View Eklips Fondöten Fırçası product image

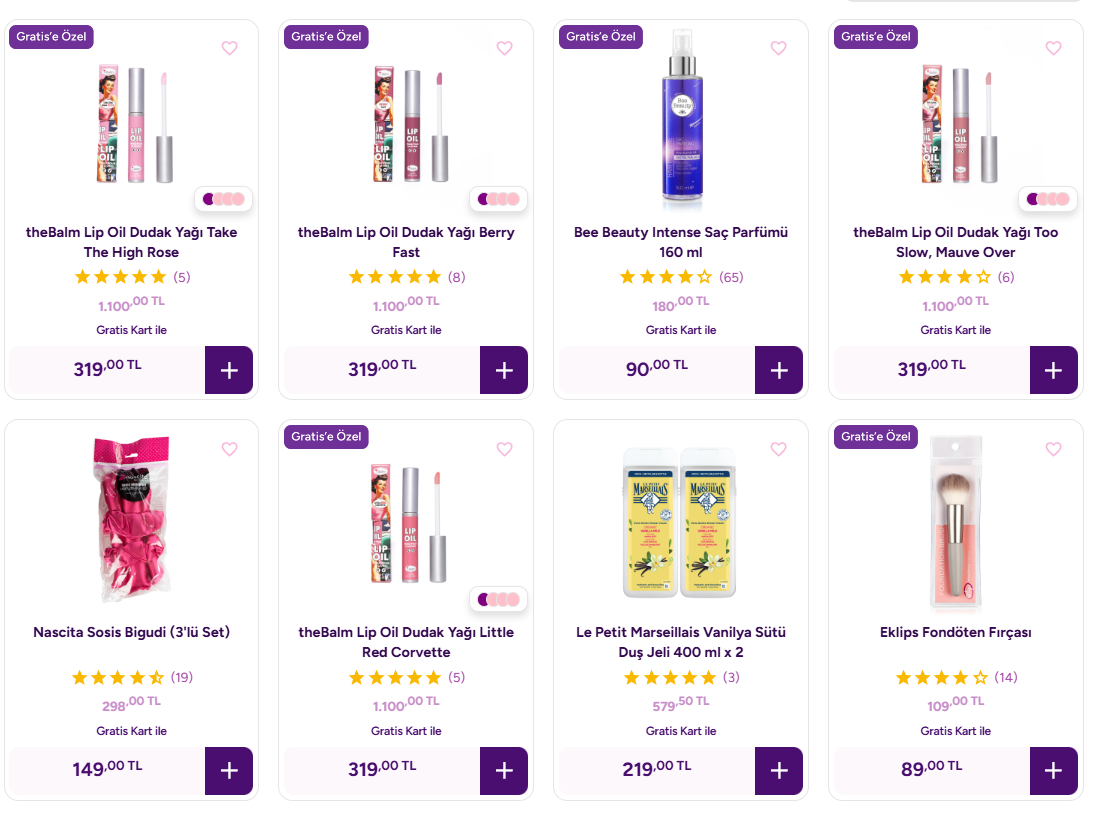[x=955, y=520]
